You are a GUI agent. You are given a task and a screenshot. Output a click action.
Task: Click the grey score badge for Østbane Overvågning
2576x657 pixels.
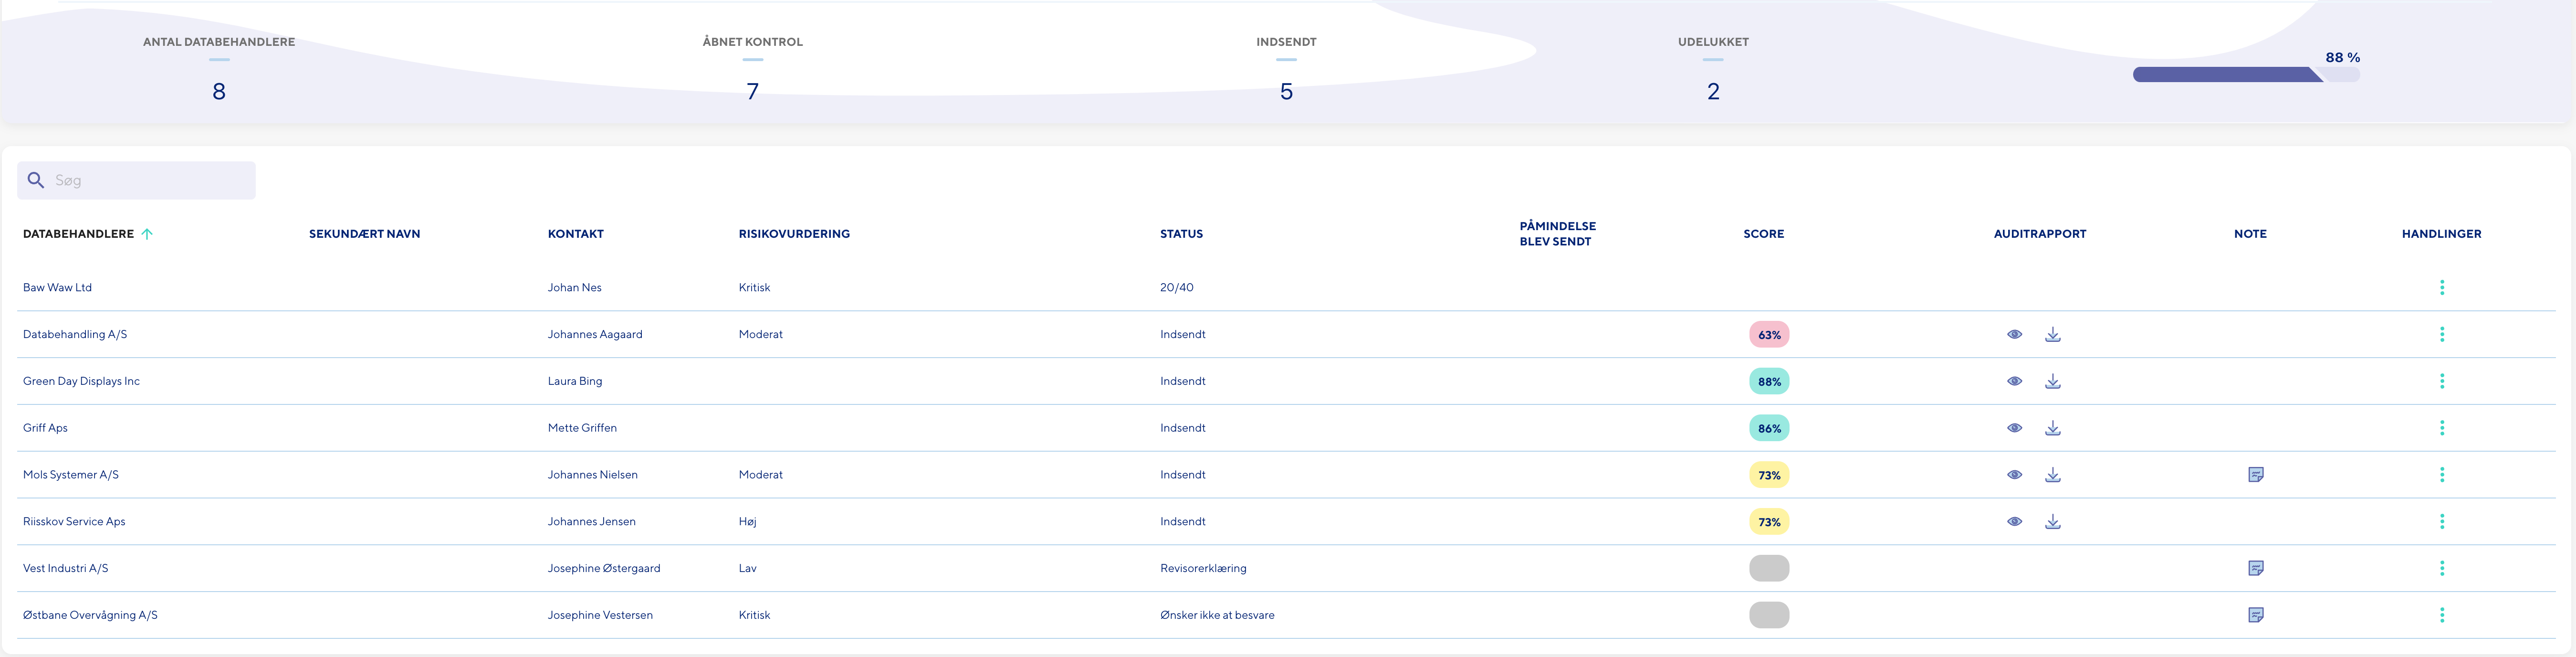[x=1769, y=615]
